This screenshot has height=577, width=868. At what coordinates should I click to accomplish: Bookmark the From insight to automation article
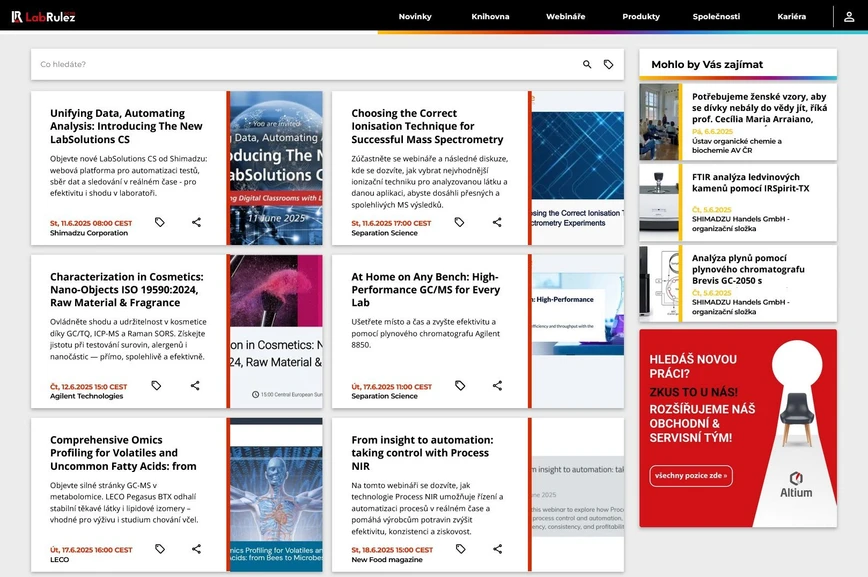point(459,548)
